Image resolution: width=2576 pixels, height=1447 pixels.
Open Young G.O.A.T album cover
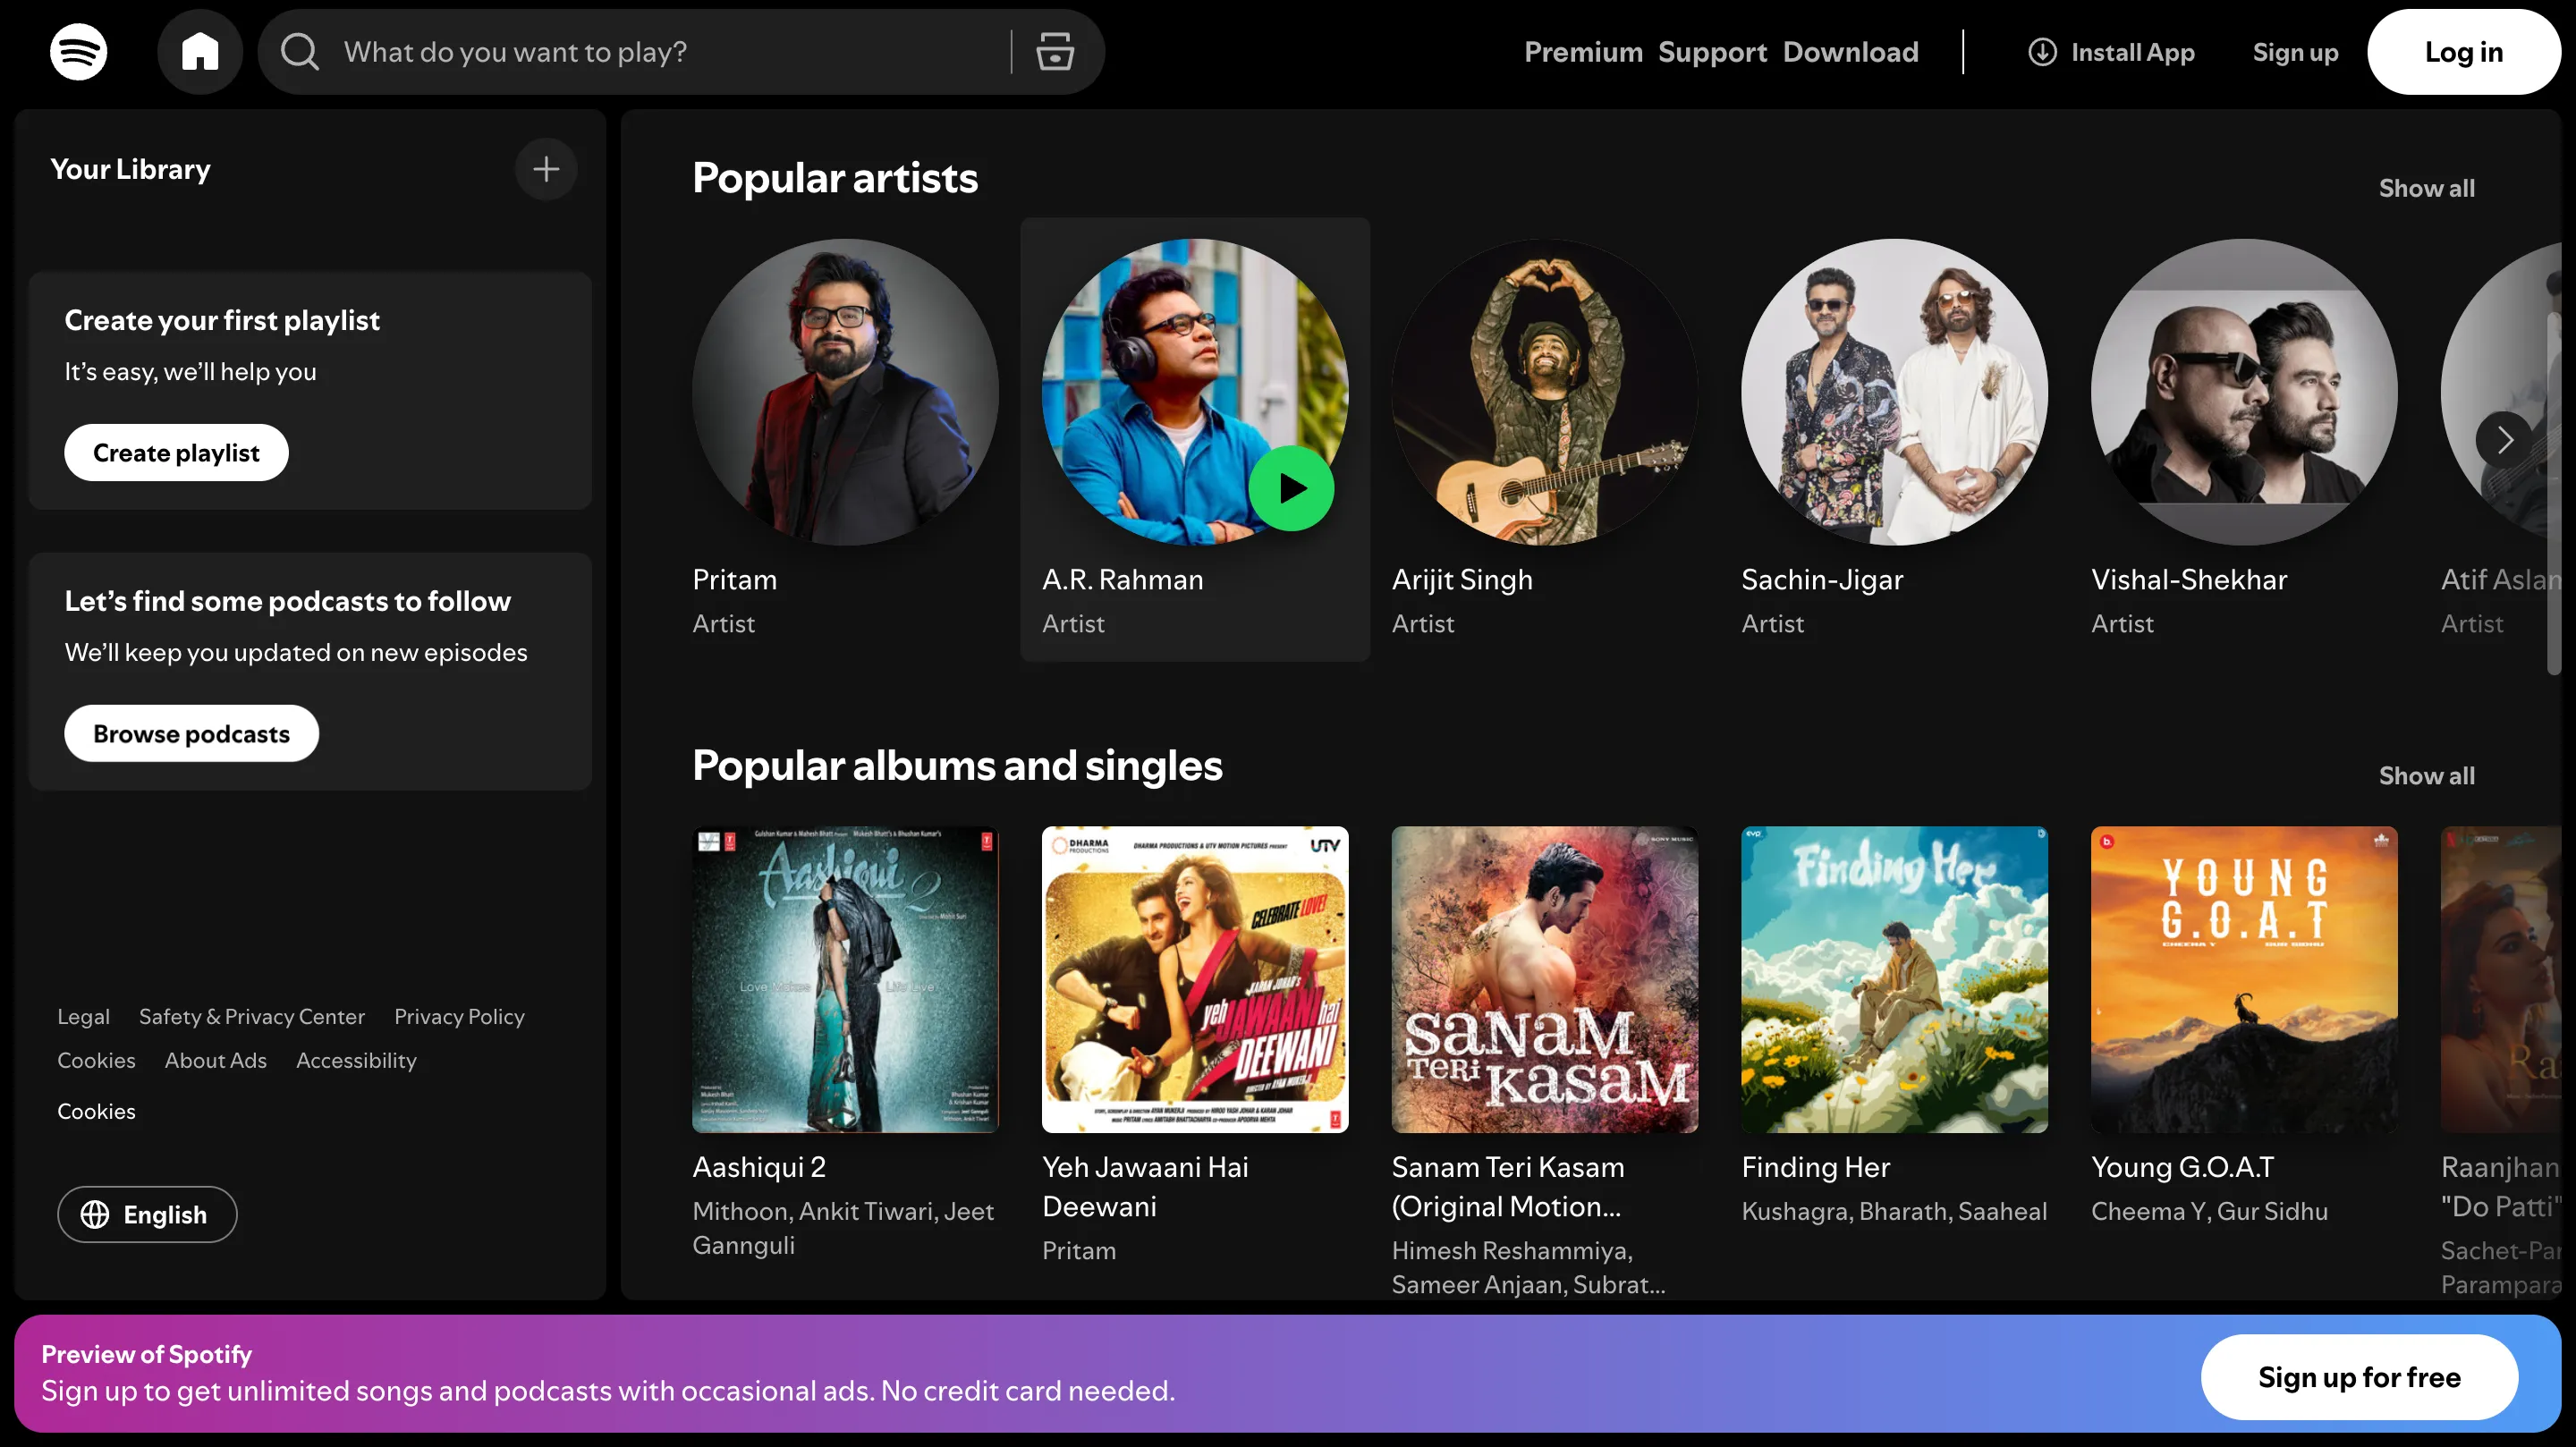[2243, 979]
